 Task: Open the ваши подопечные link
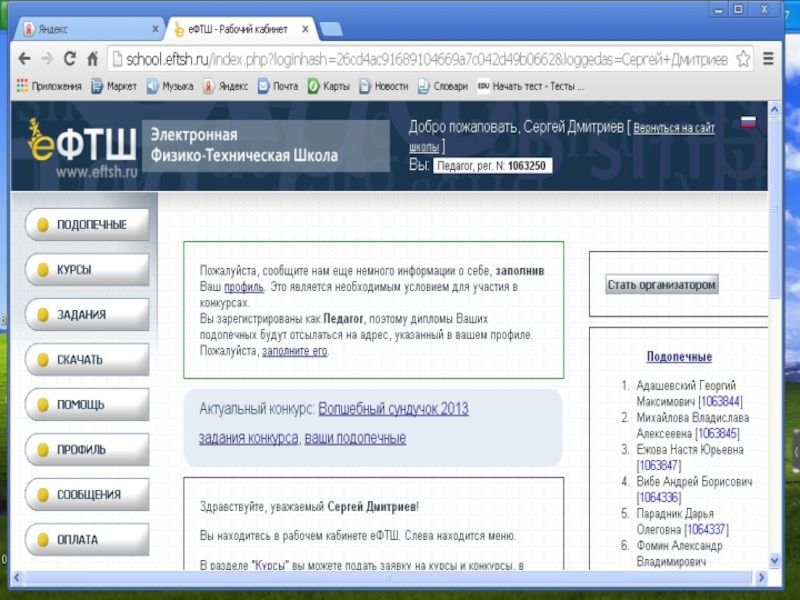355,438
